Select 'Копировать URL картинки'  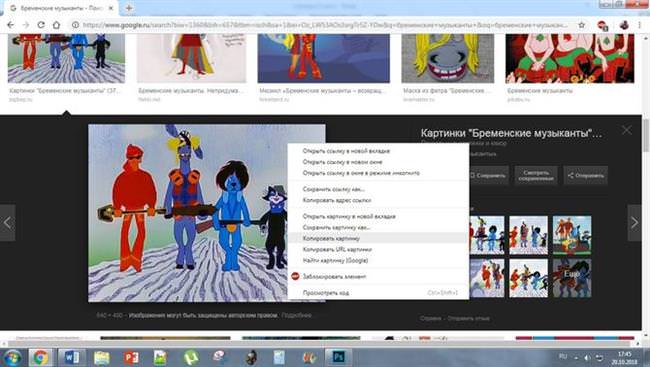pos(337,250)
